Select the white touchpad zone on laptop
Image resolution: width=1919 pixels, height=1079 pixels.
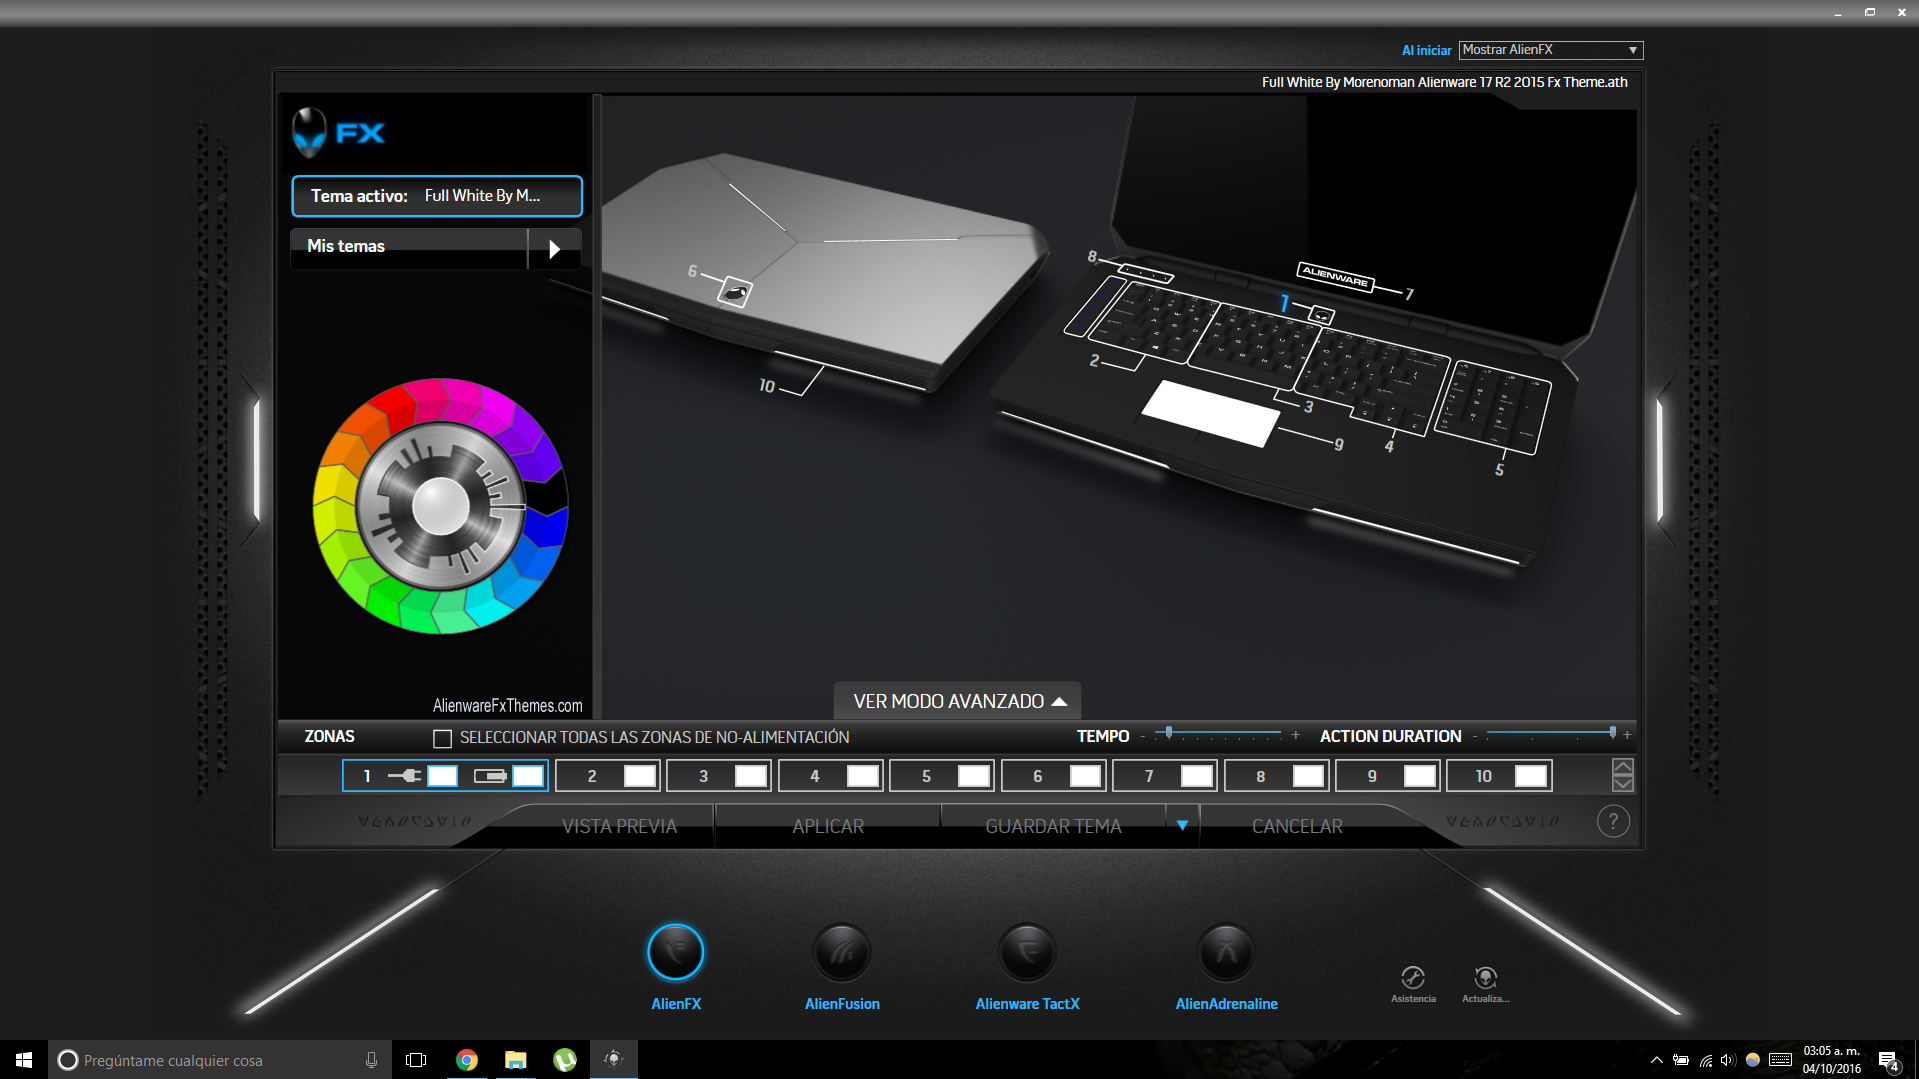point(1210,413)
